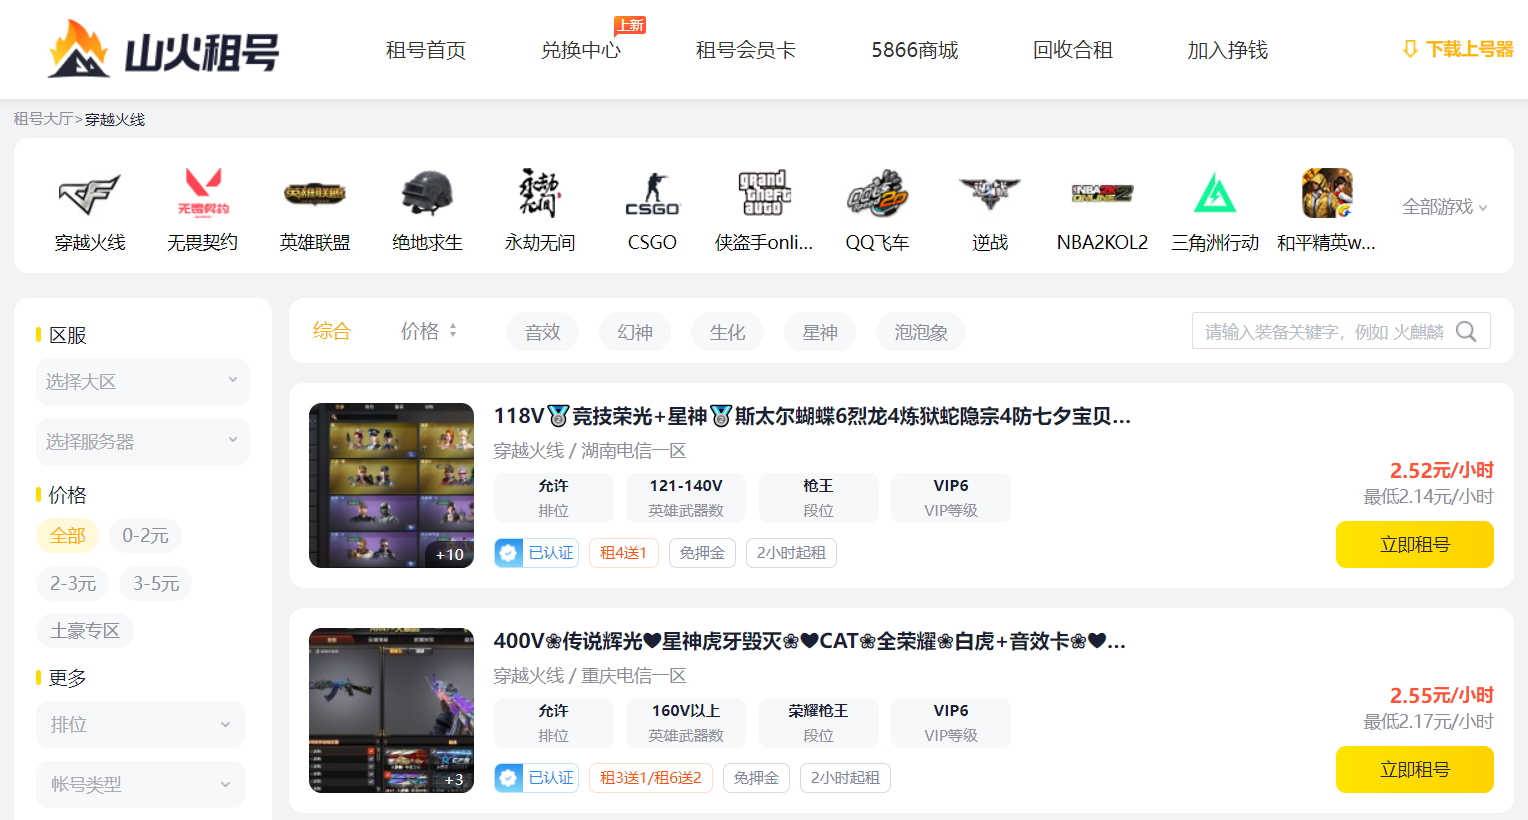
Task: Choose the 绝地求生 helmet icon
Action: tap(427, 194)
